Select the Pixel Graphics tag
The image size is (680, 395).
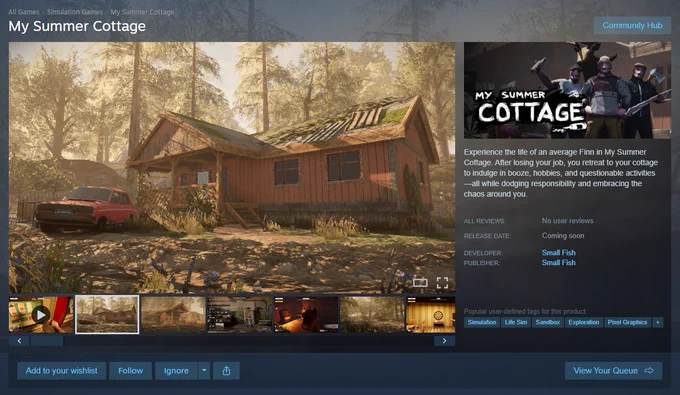tap(627, 322)
